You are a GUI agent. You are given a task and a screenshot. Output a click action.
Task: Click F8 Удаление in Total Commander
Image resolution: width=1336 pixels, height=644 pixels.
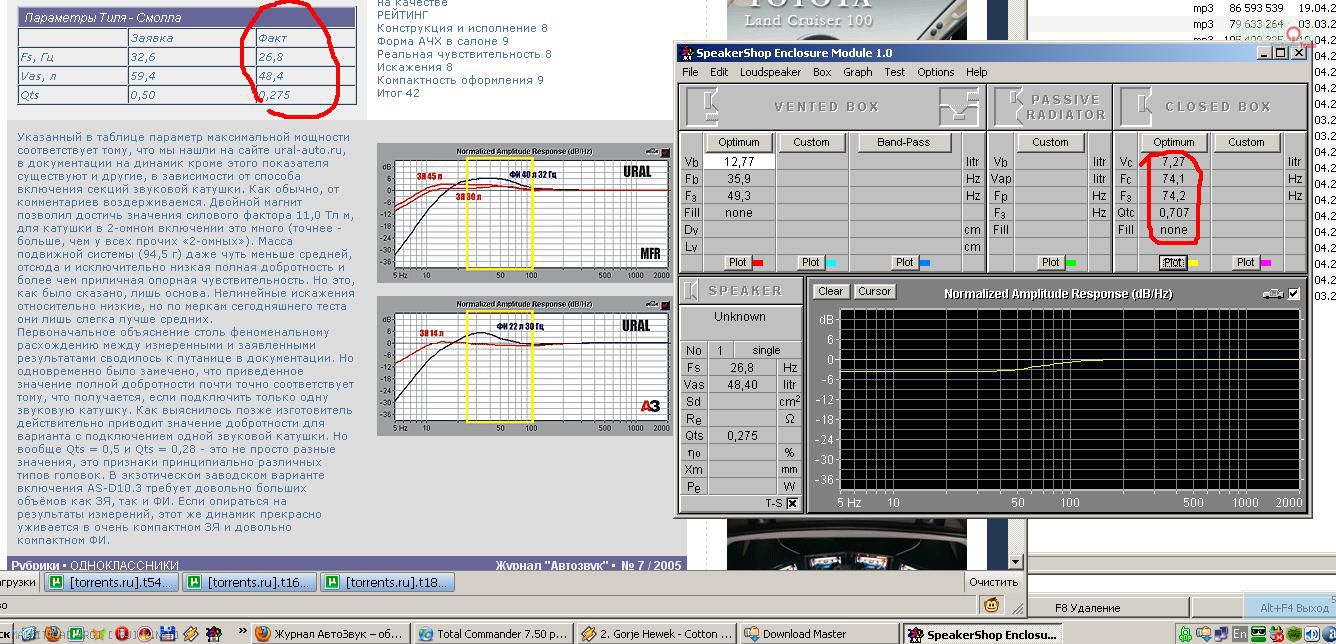[x=1087, y=608]
